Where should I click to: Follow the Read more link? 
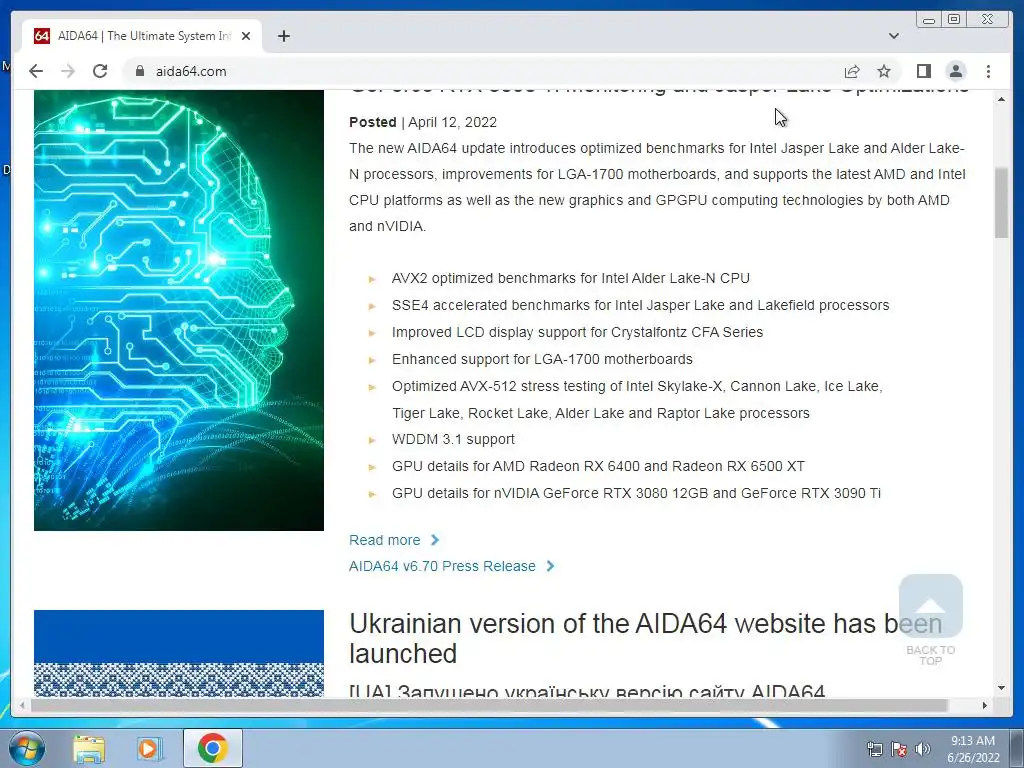[394, 540]
